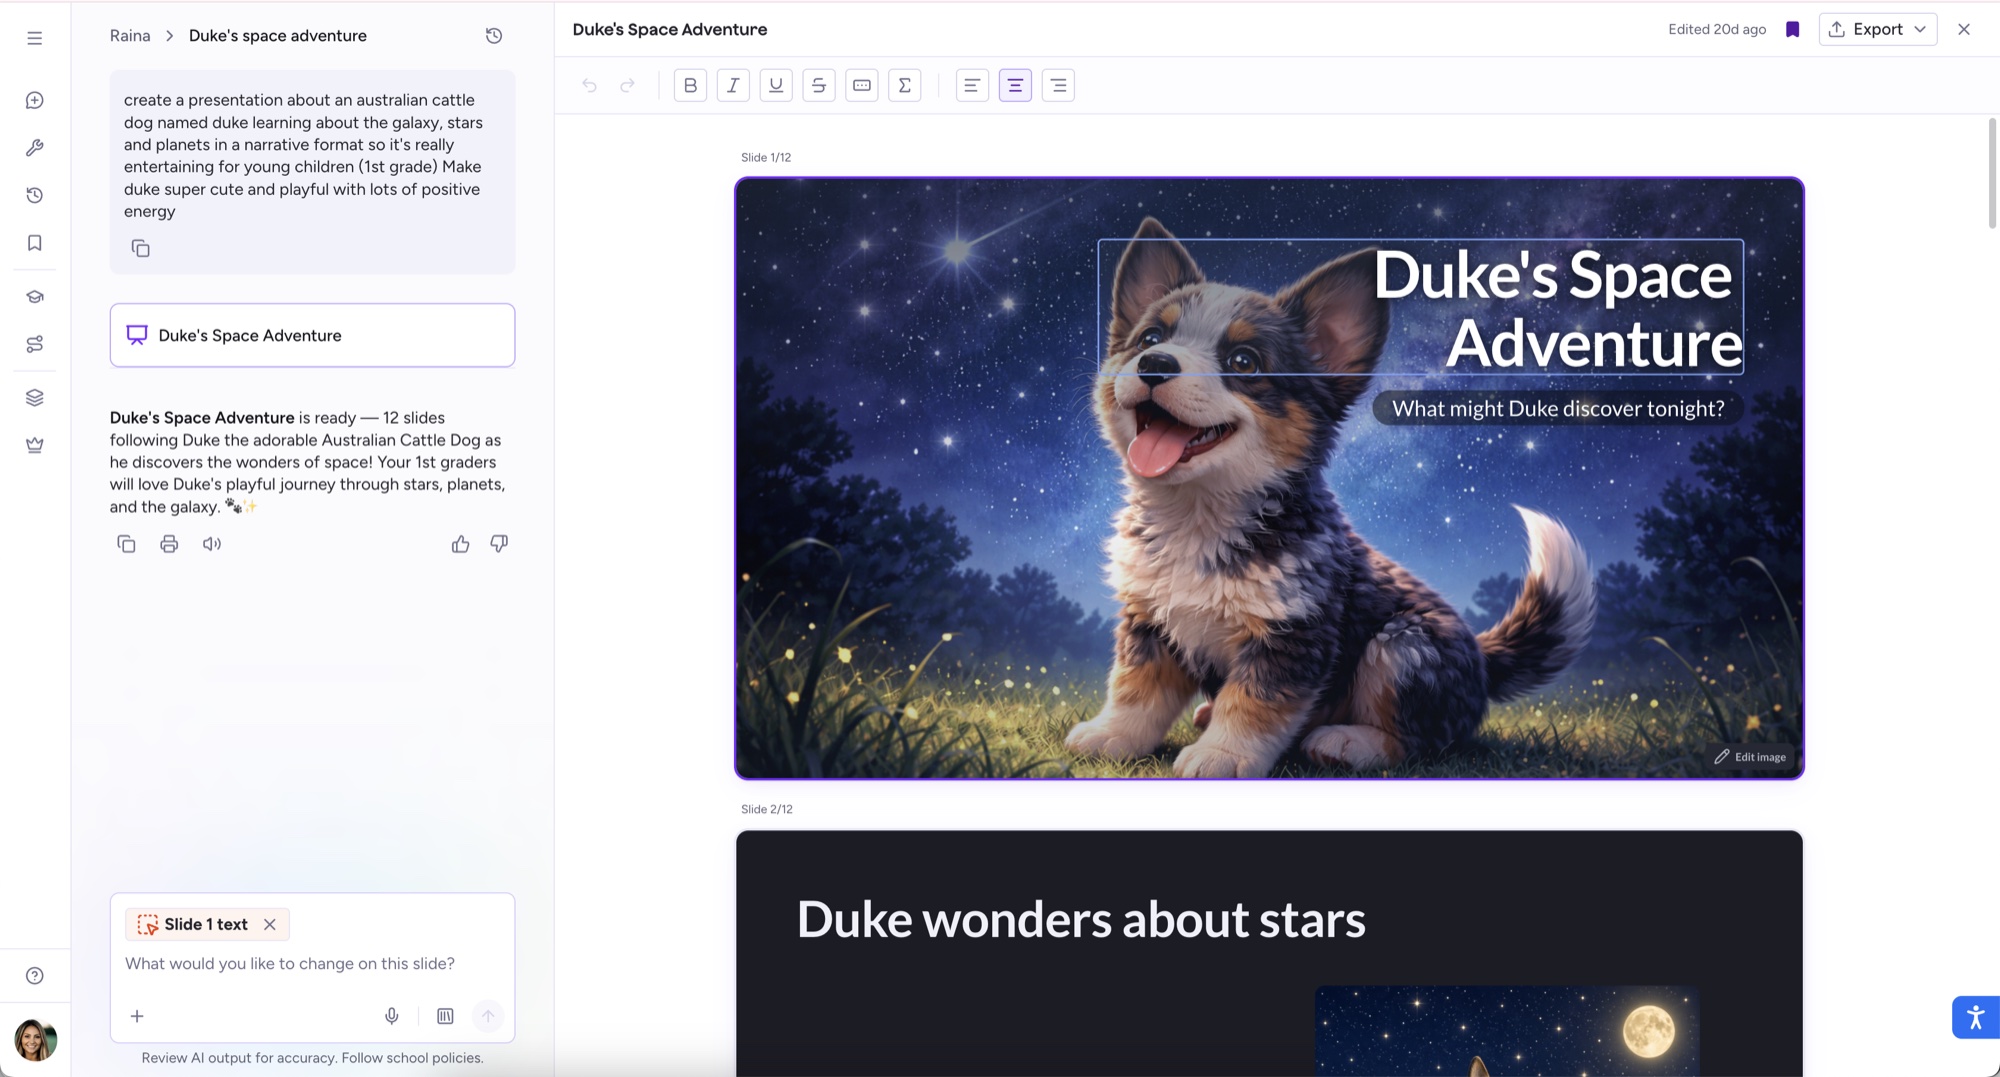
Task: Open the history clock icon in the left sidebar
Action: [x=35, y=195]
